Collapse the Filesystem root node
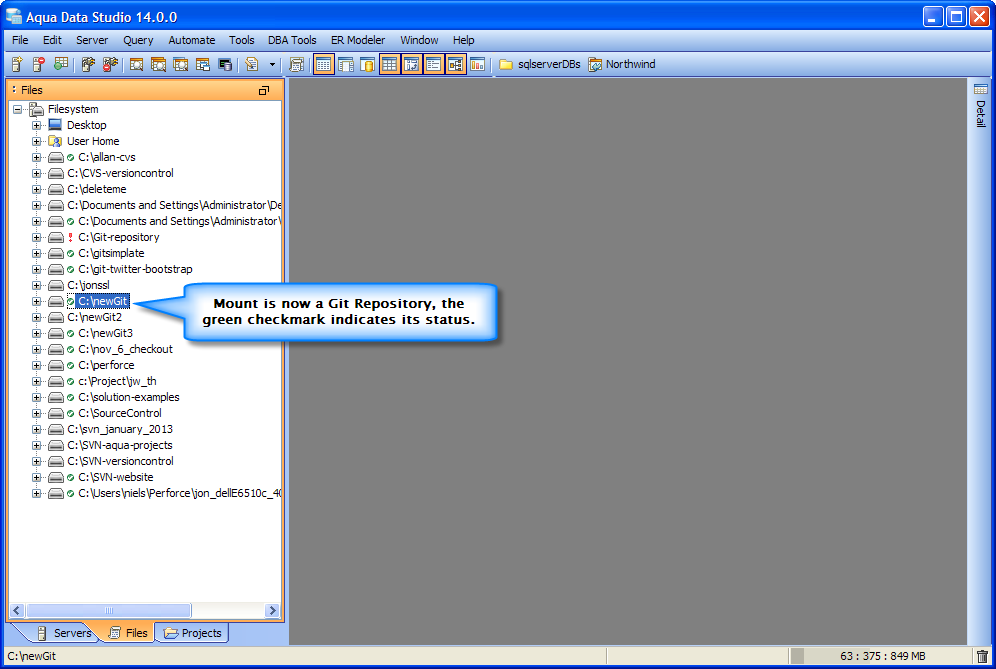 [17, 109]
